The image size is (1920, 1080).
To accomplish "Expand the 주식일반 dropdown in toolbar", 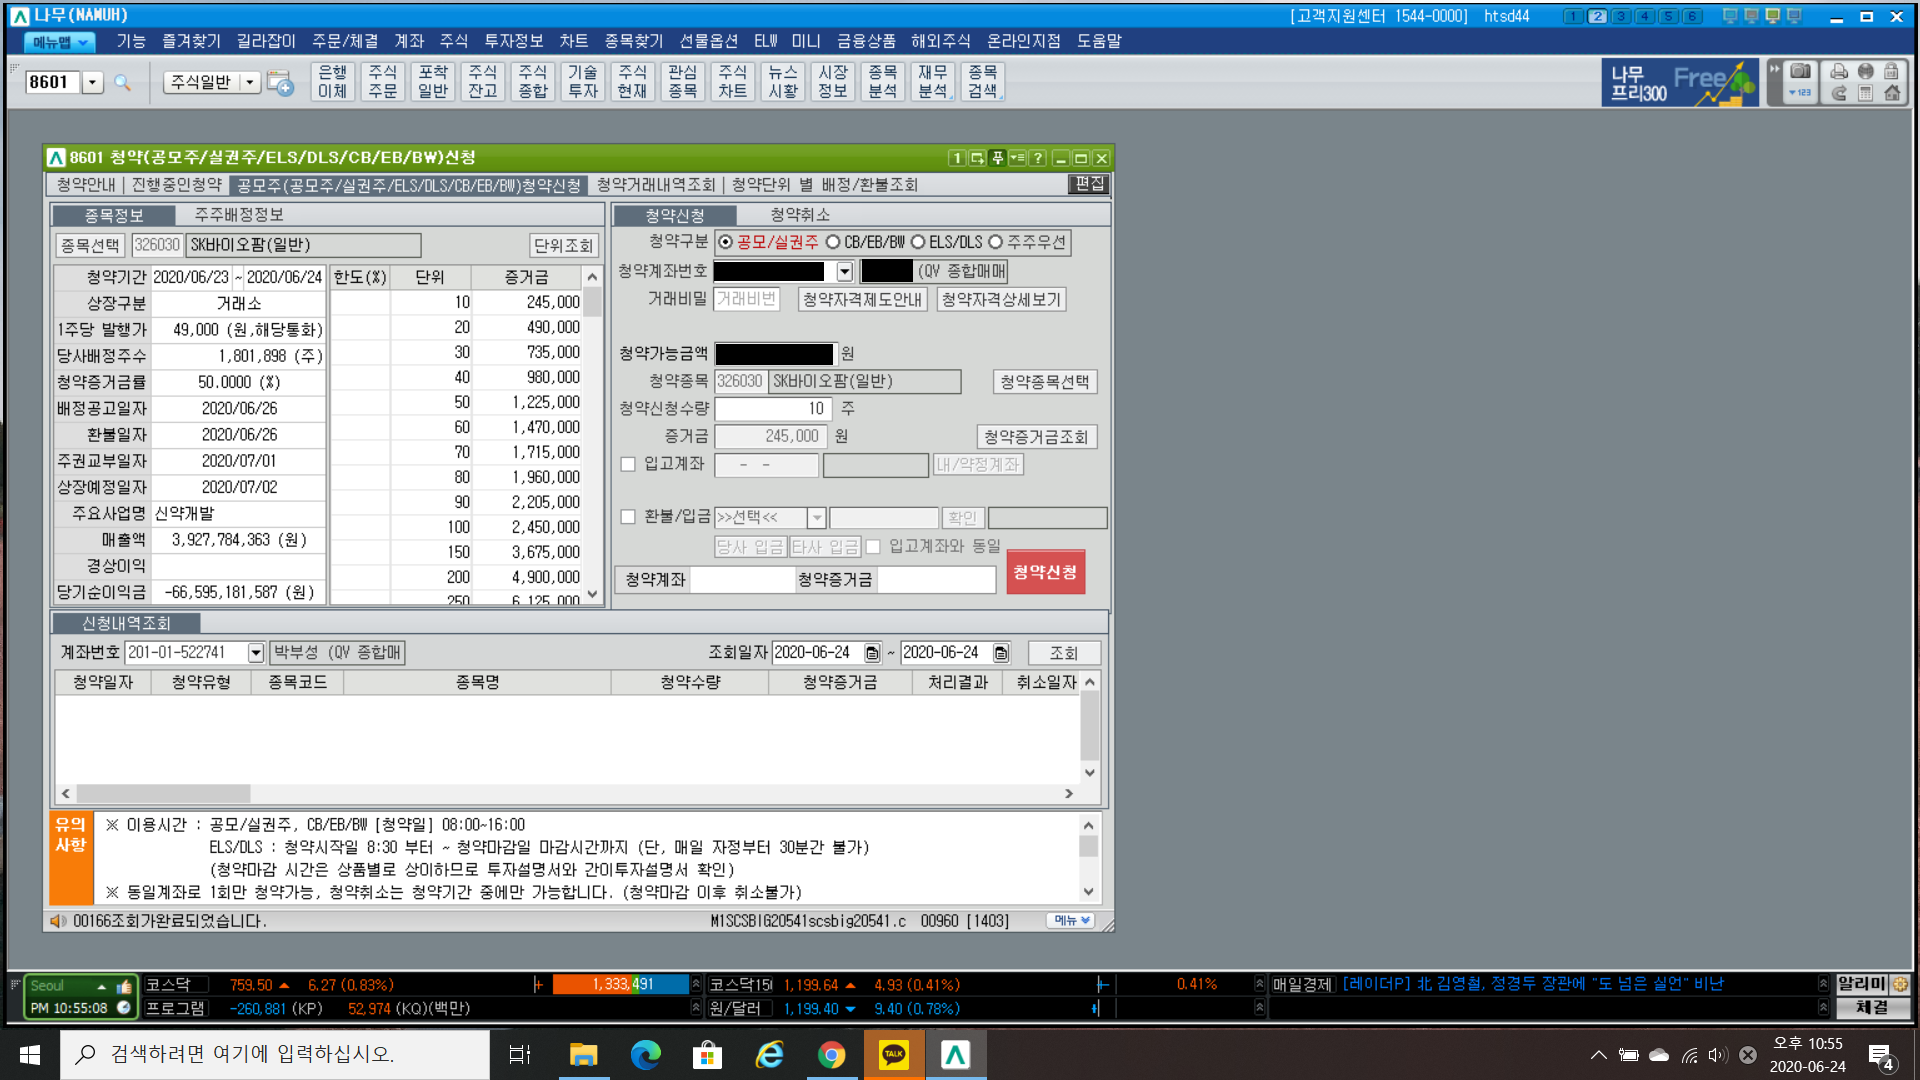I will click(250, 83).
